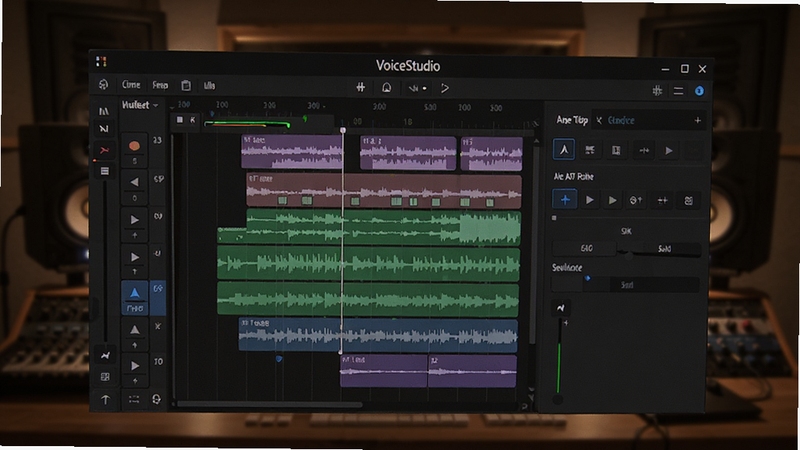Viewport: 800px width, 450px height.
Task: Click the VoiceStudio app logo icon
Action: click(101, 62)
